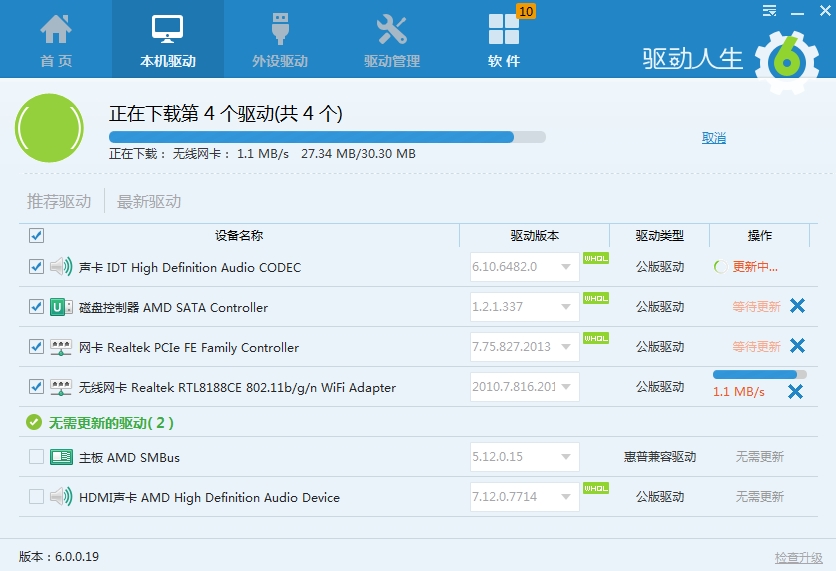This screenshot has width=836, height=571.
Task: Toggle the select-all header checkbox
Action: [x=36, y=236]
